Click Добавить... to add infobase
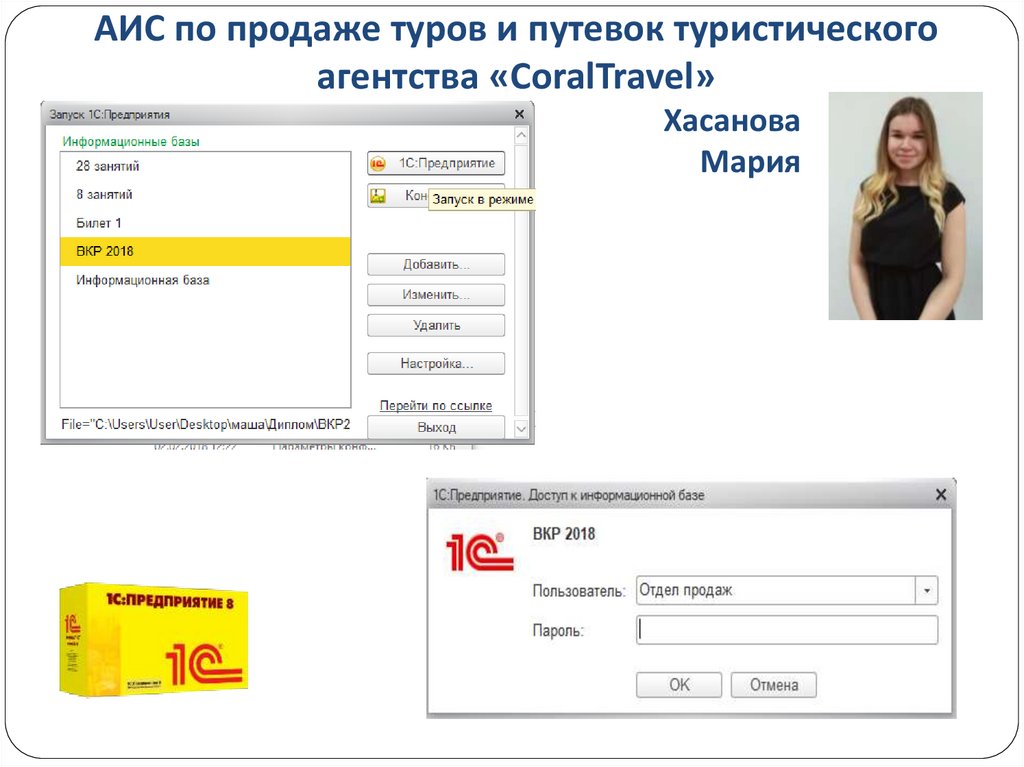This screenshot has height=767, width=1024. click(436, 265)
